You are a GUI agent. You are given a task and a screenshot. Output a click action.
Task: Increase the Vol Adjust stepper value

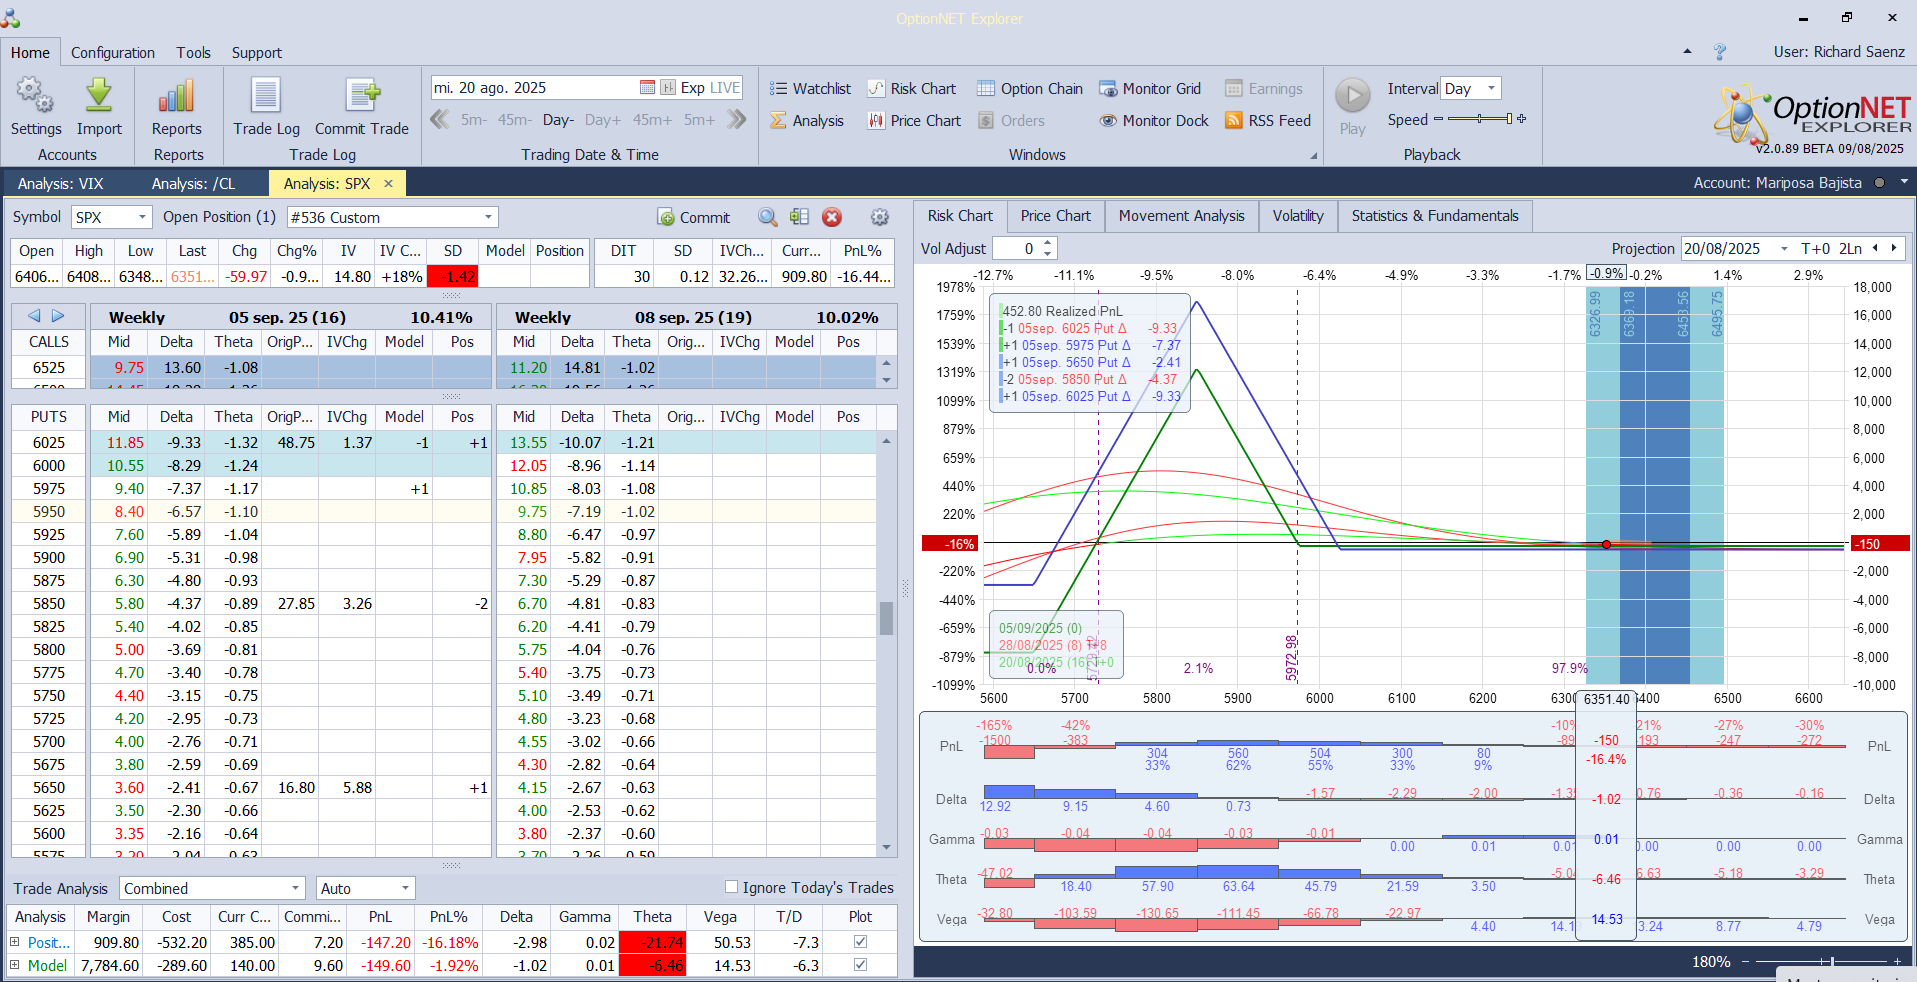(x=1047, y=243)
